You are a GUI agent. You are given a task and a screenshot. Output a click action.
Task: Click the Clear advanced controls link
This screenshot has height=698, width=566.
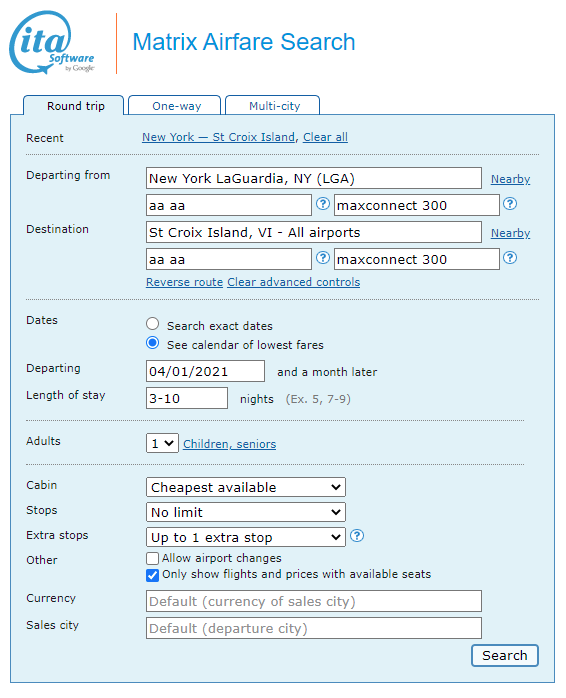pyautogui.click(x=293, y=282)
